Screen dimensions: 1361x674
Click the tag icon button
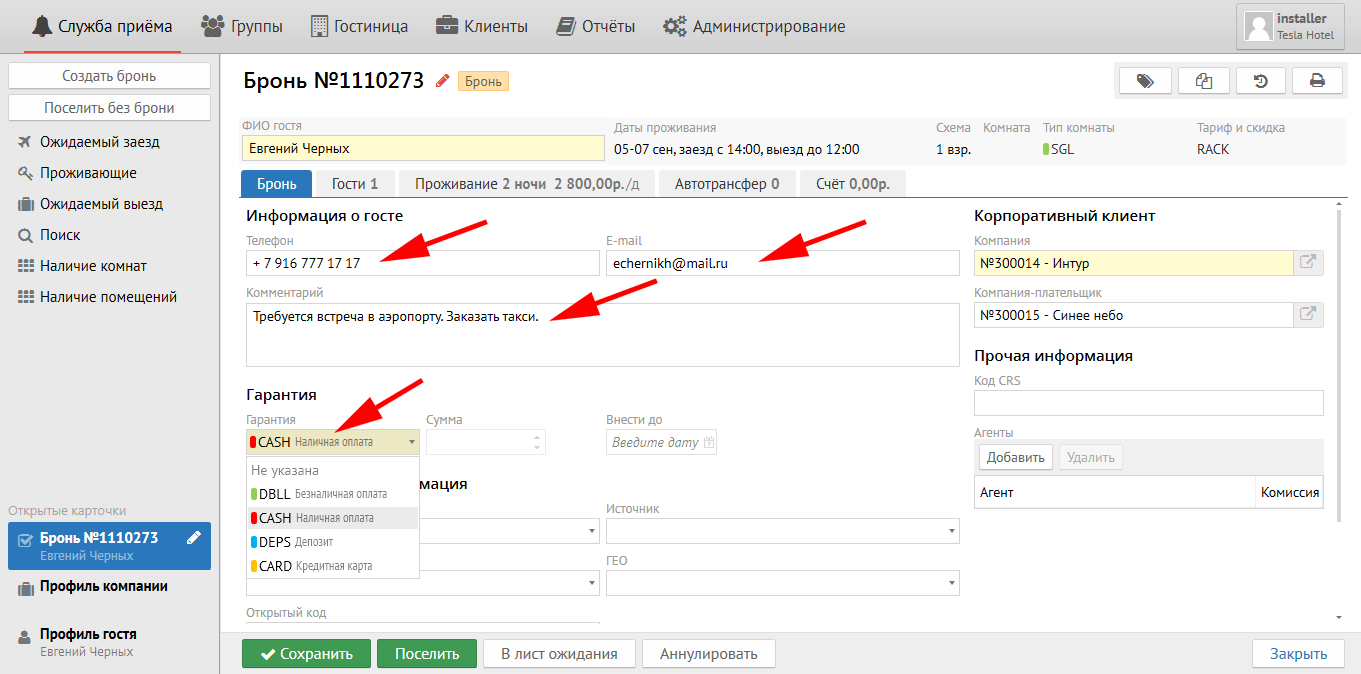coord(1145,81)
